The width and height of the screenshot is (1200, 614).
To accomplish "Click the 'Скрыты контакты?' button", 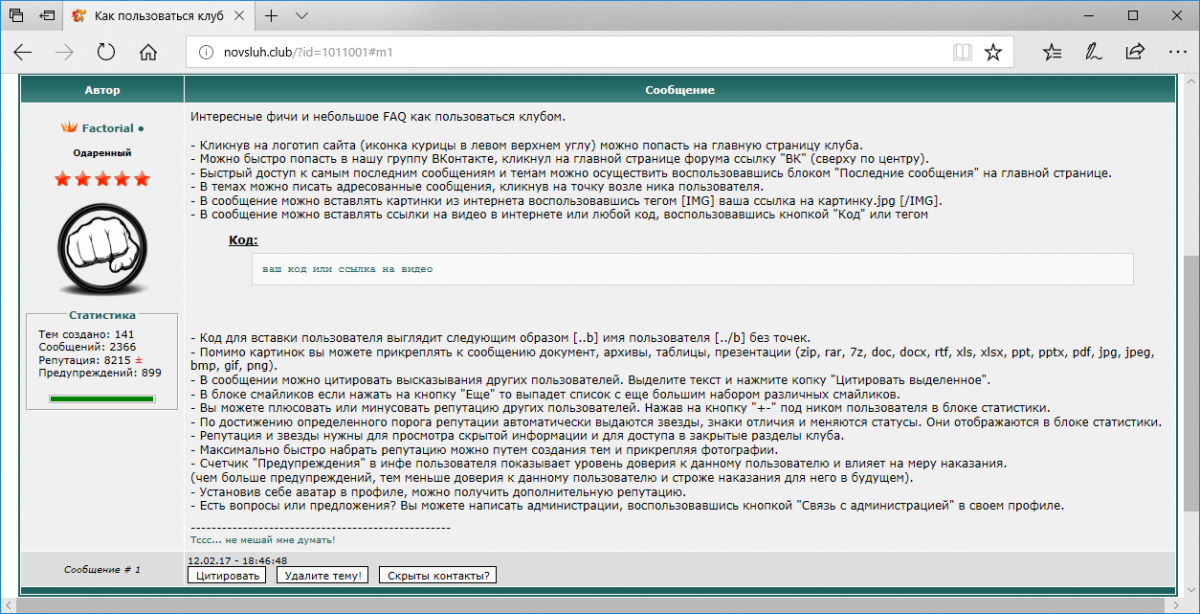I will pyautogui.click(x=438, y=575).
